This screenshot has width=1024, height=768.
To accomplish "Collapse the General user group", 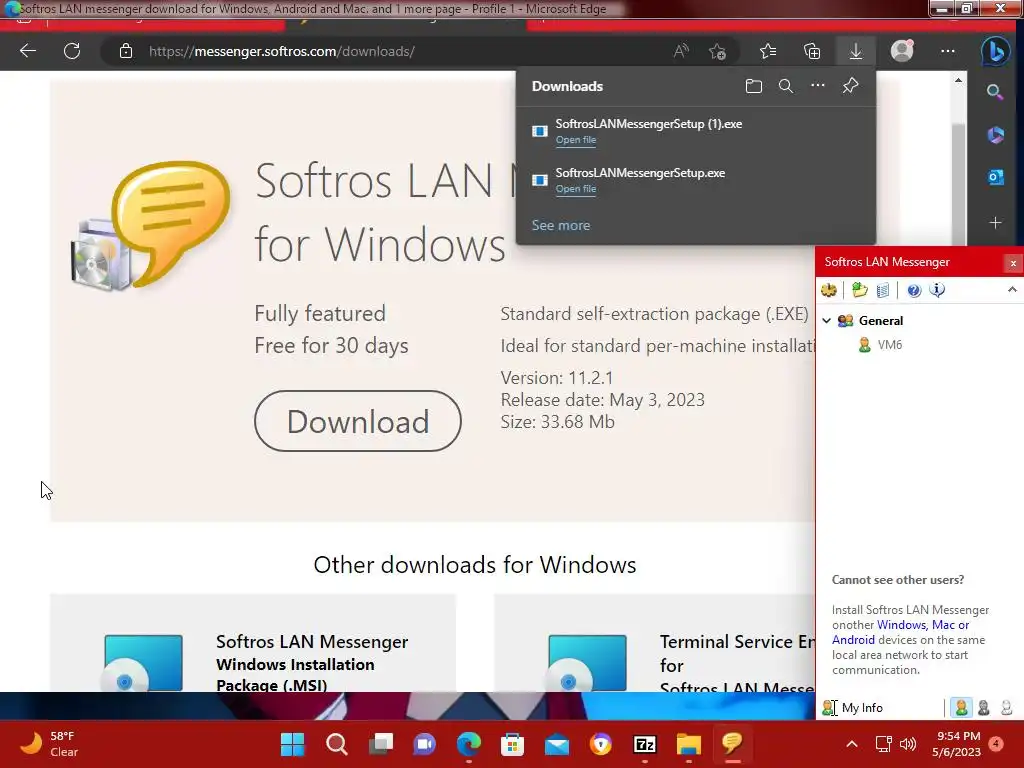I will click(x=827, y=321).
